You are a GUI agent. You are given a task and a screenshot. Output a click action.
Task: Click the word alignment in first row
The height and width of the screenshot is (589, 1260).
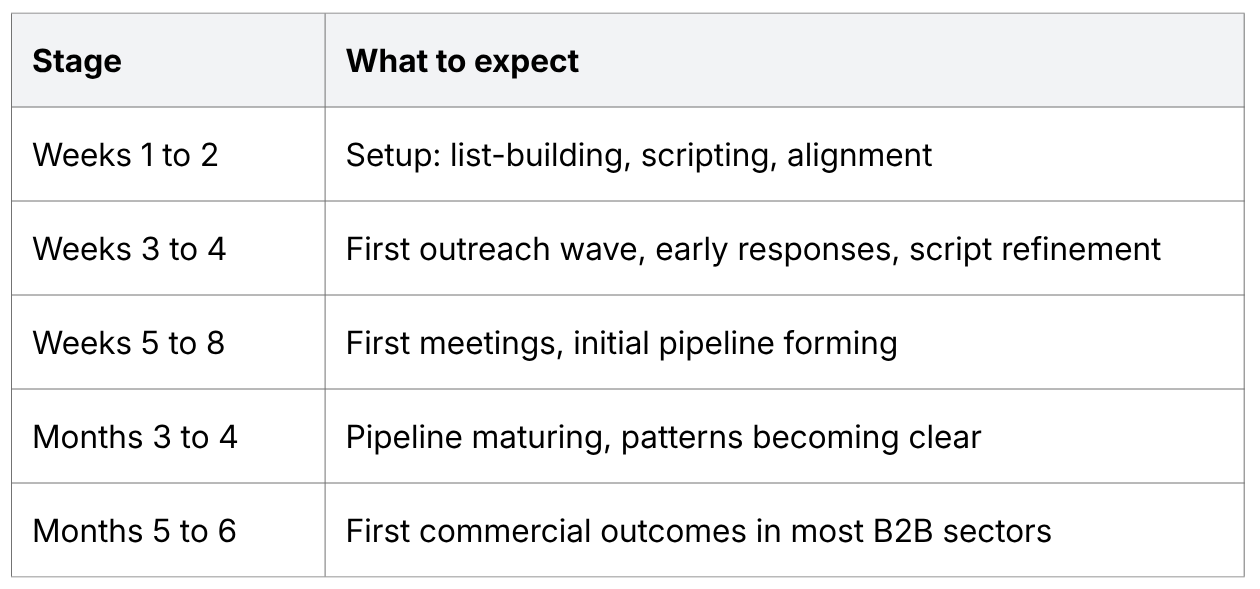(860, 156)
